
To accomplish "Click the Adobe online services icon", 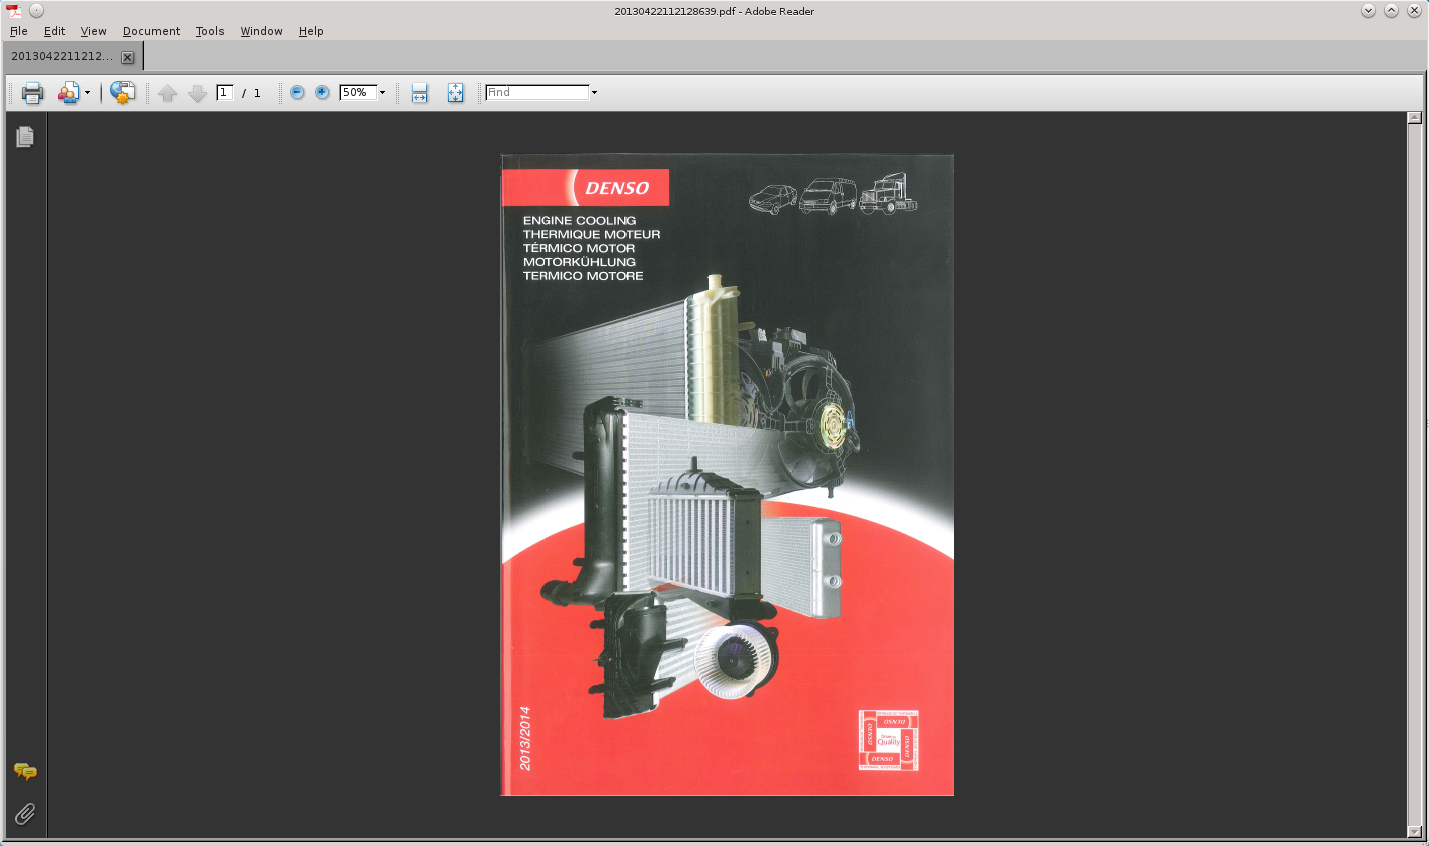I will coord(122,93).
